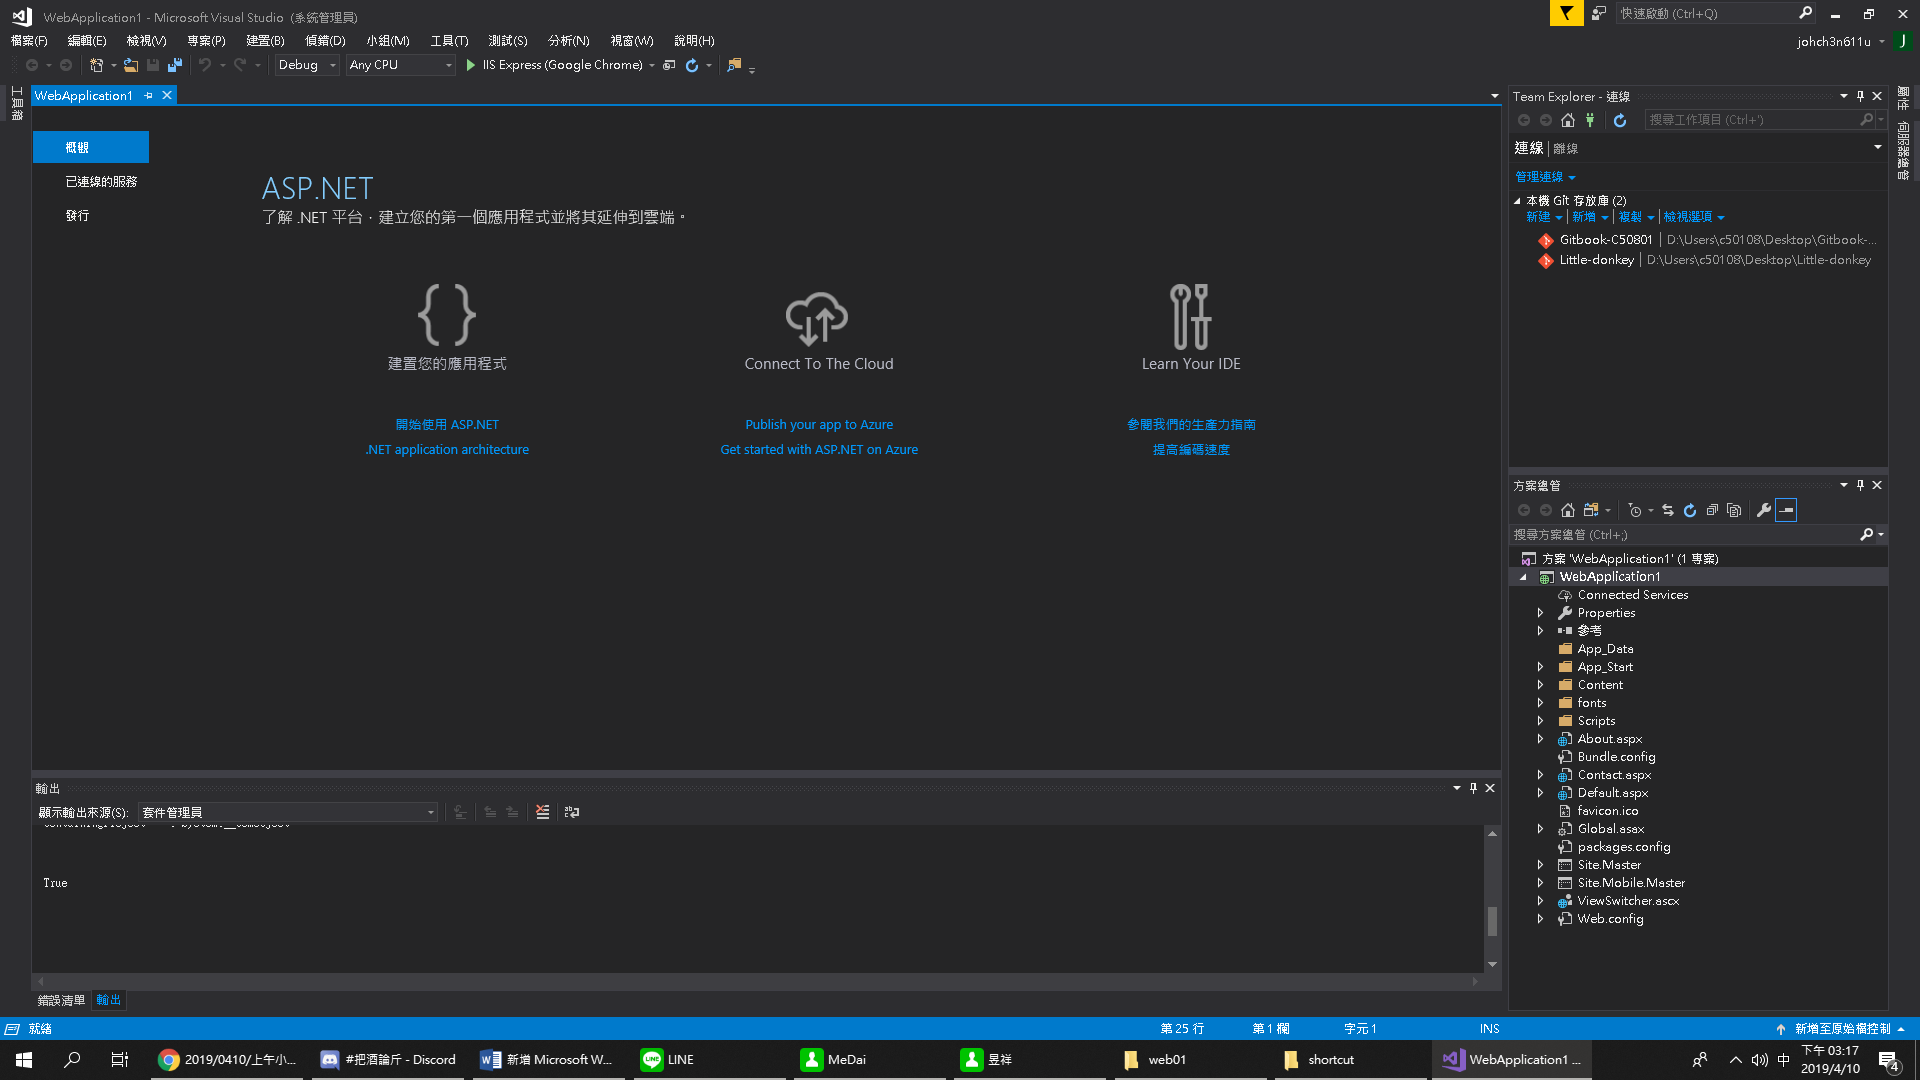Click the Solution Explorer solutions and folders view icon
1920x1080 pixels.
[1590, 510]
